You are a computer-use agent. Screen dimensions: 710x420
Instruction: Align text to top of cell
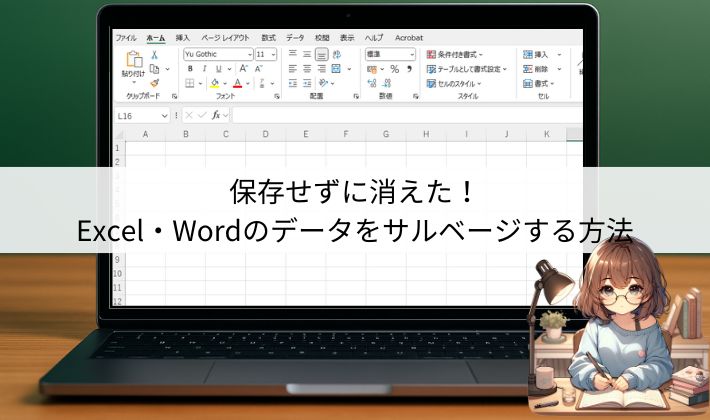(x=293, y=54)
